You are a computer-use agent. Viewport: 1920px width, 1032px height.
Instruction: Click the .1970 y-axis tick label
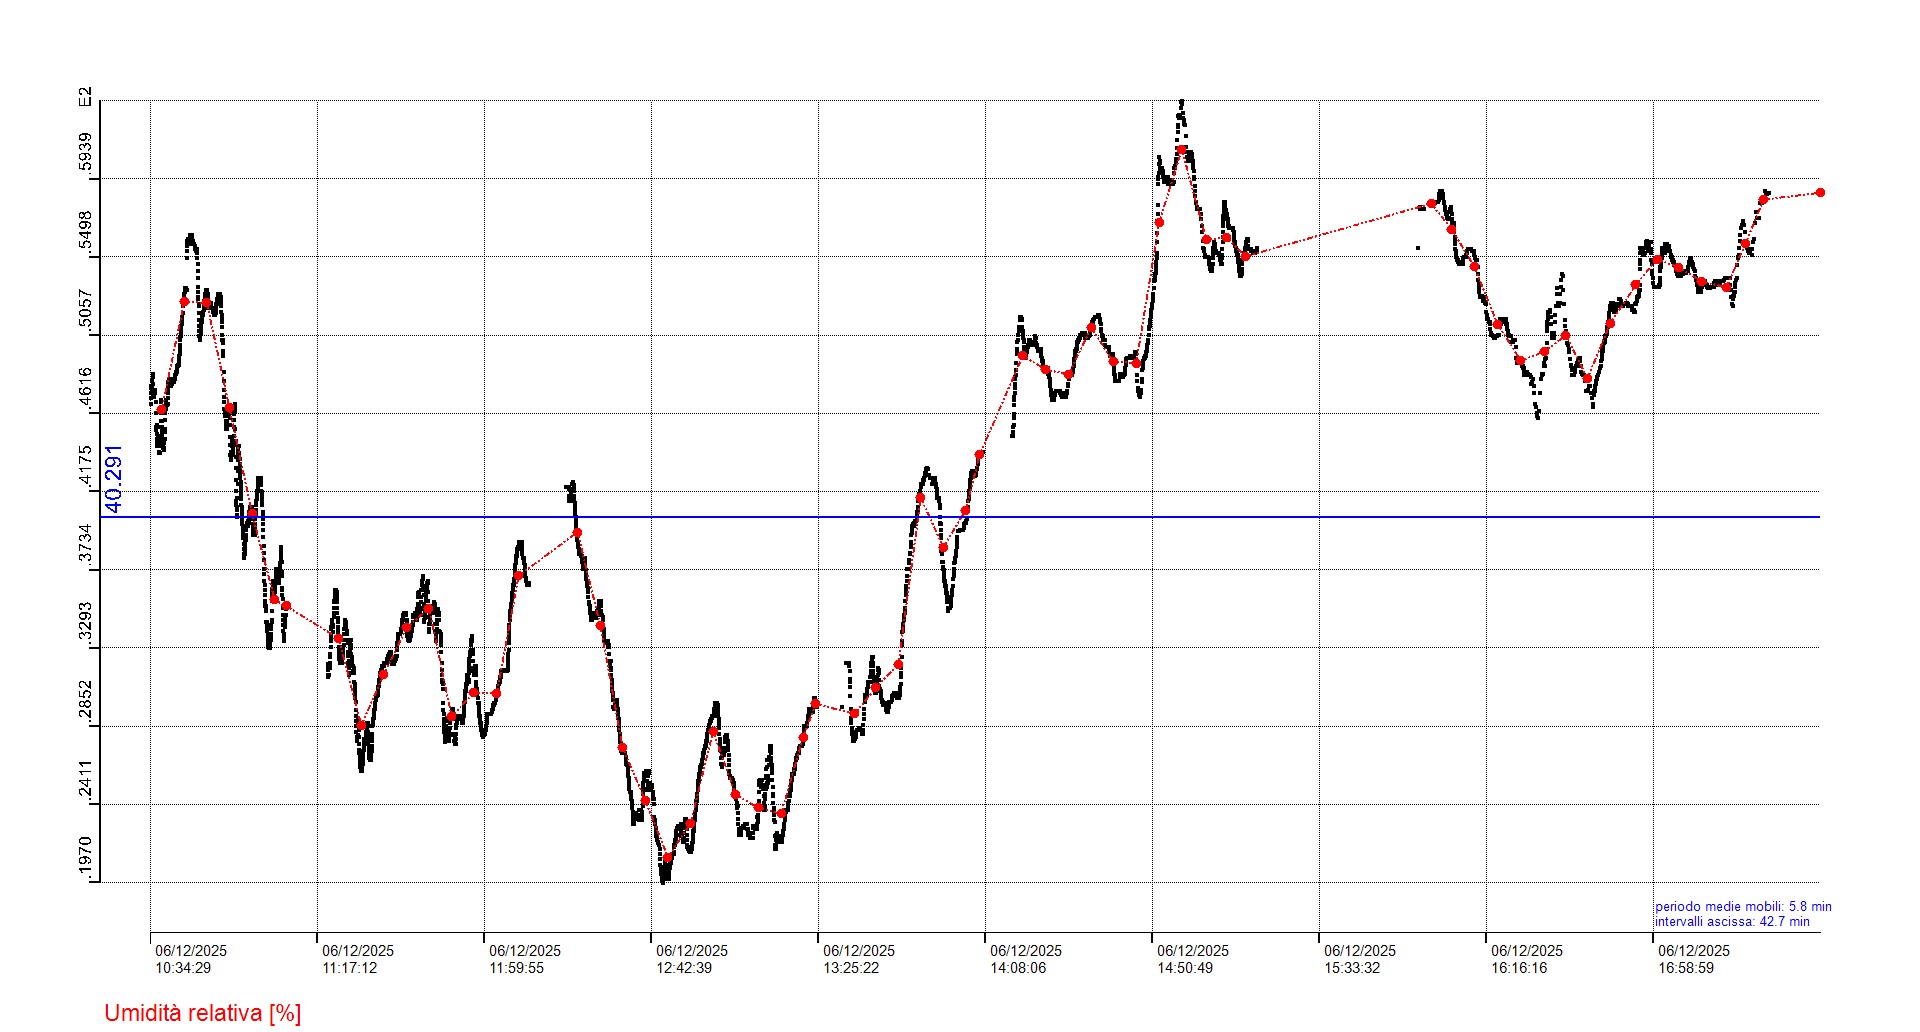click(86, 857)
